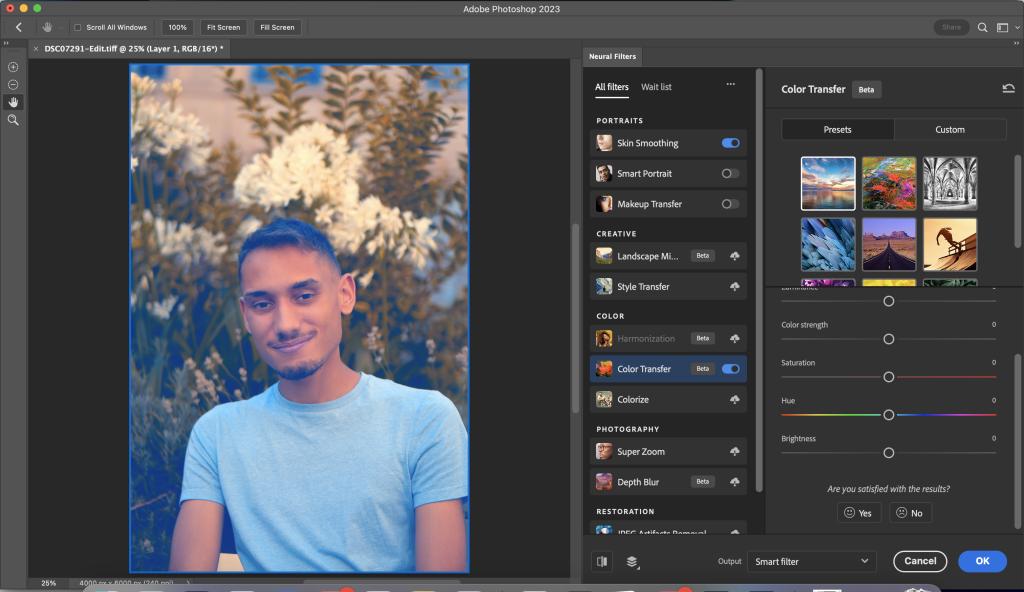
Task: Click the Color strength slider handle
Action: coord(889,339)
